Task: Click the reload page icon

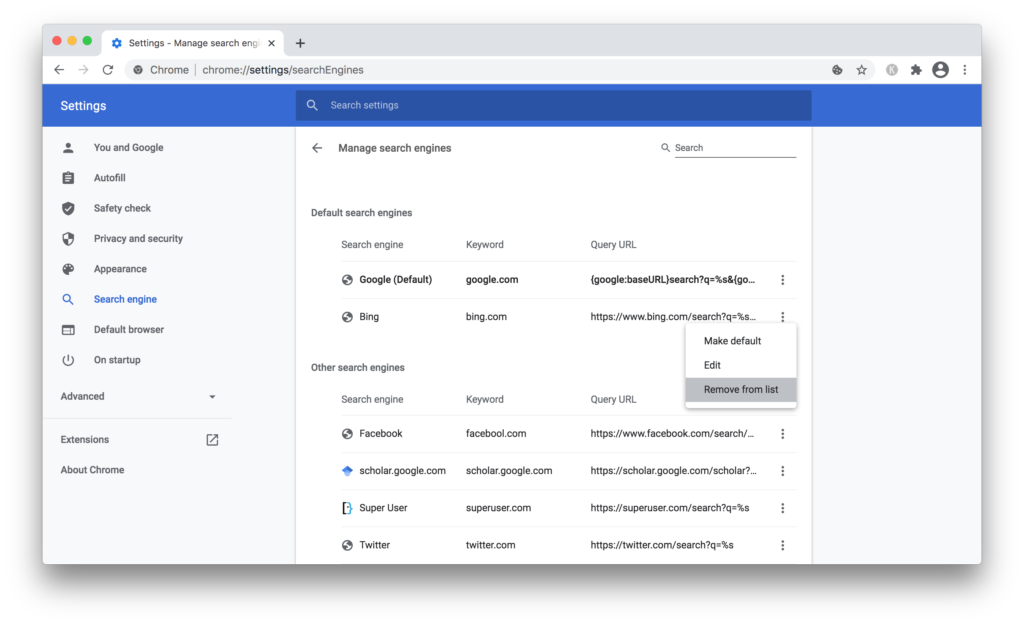Action: tap(108, 70)
